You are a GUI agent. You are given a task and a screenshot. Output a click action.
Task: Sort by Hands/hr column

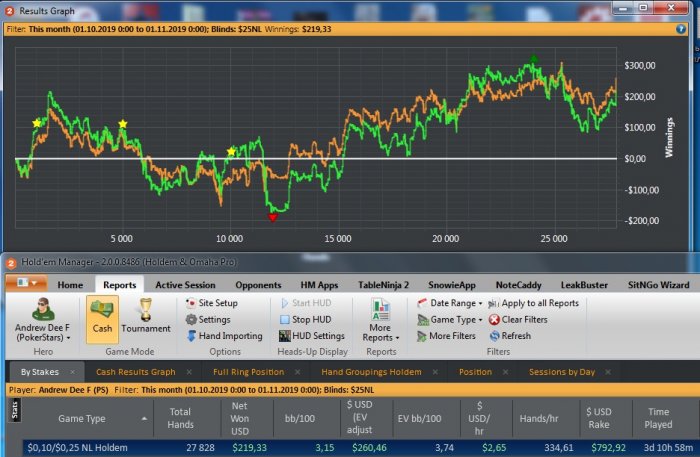point(539,418)
